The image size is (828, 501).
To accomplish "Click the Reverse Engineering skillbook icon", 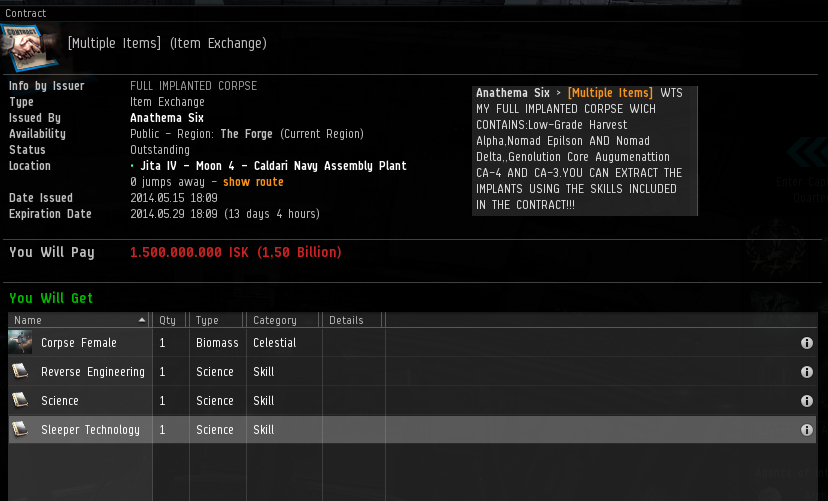I will [20, 371].
